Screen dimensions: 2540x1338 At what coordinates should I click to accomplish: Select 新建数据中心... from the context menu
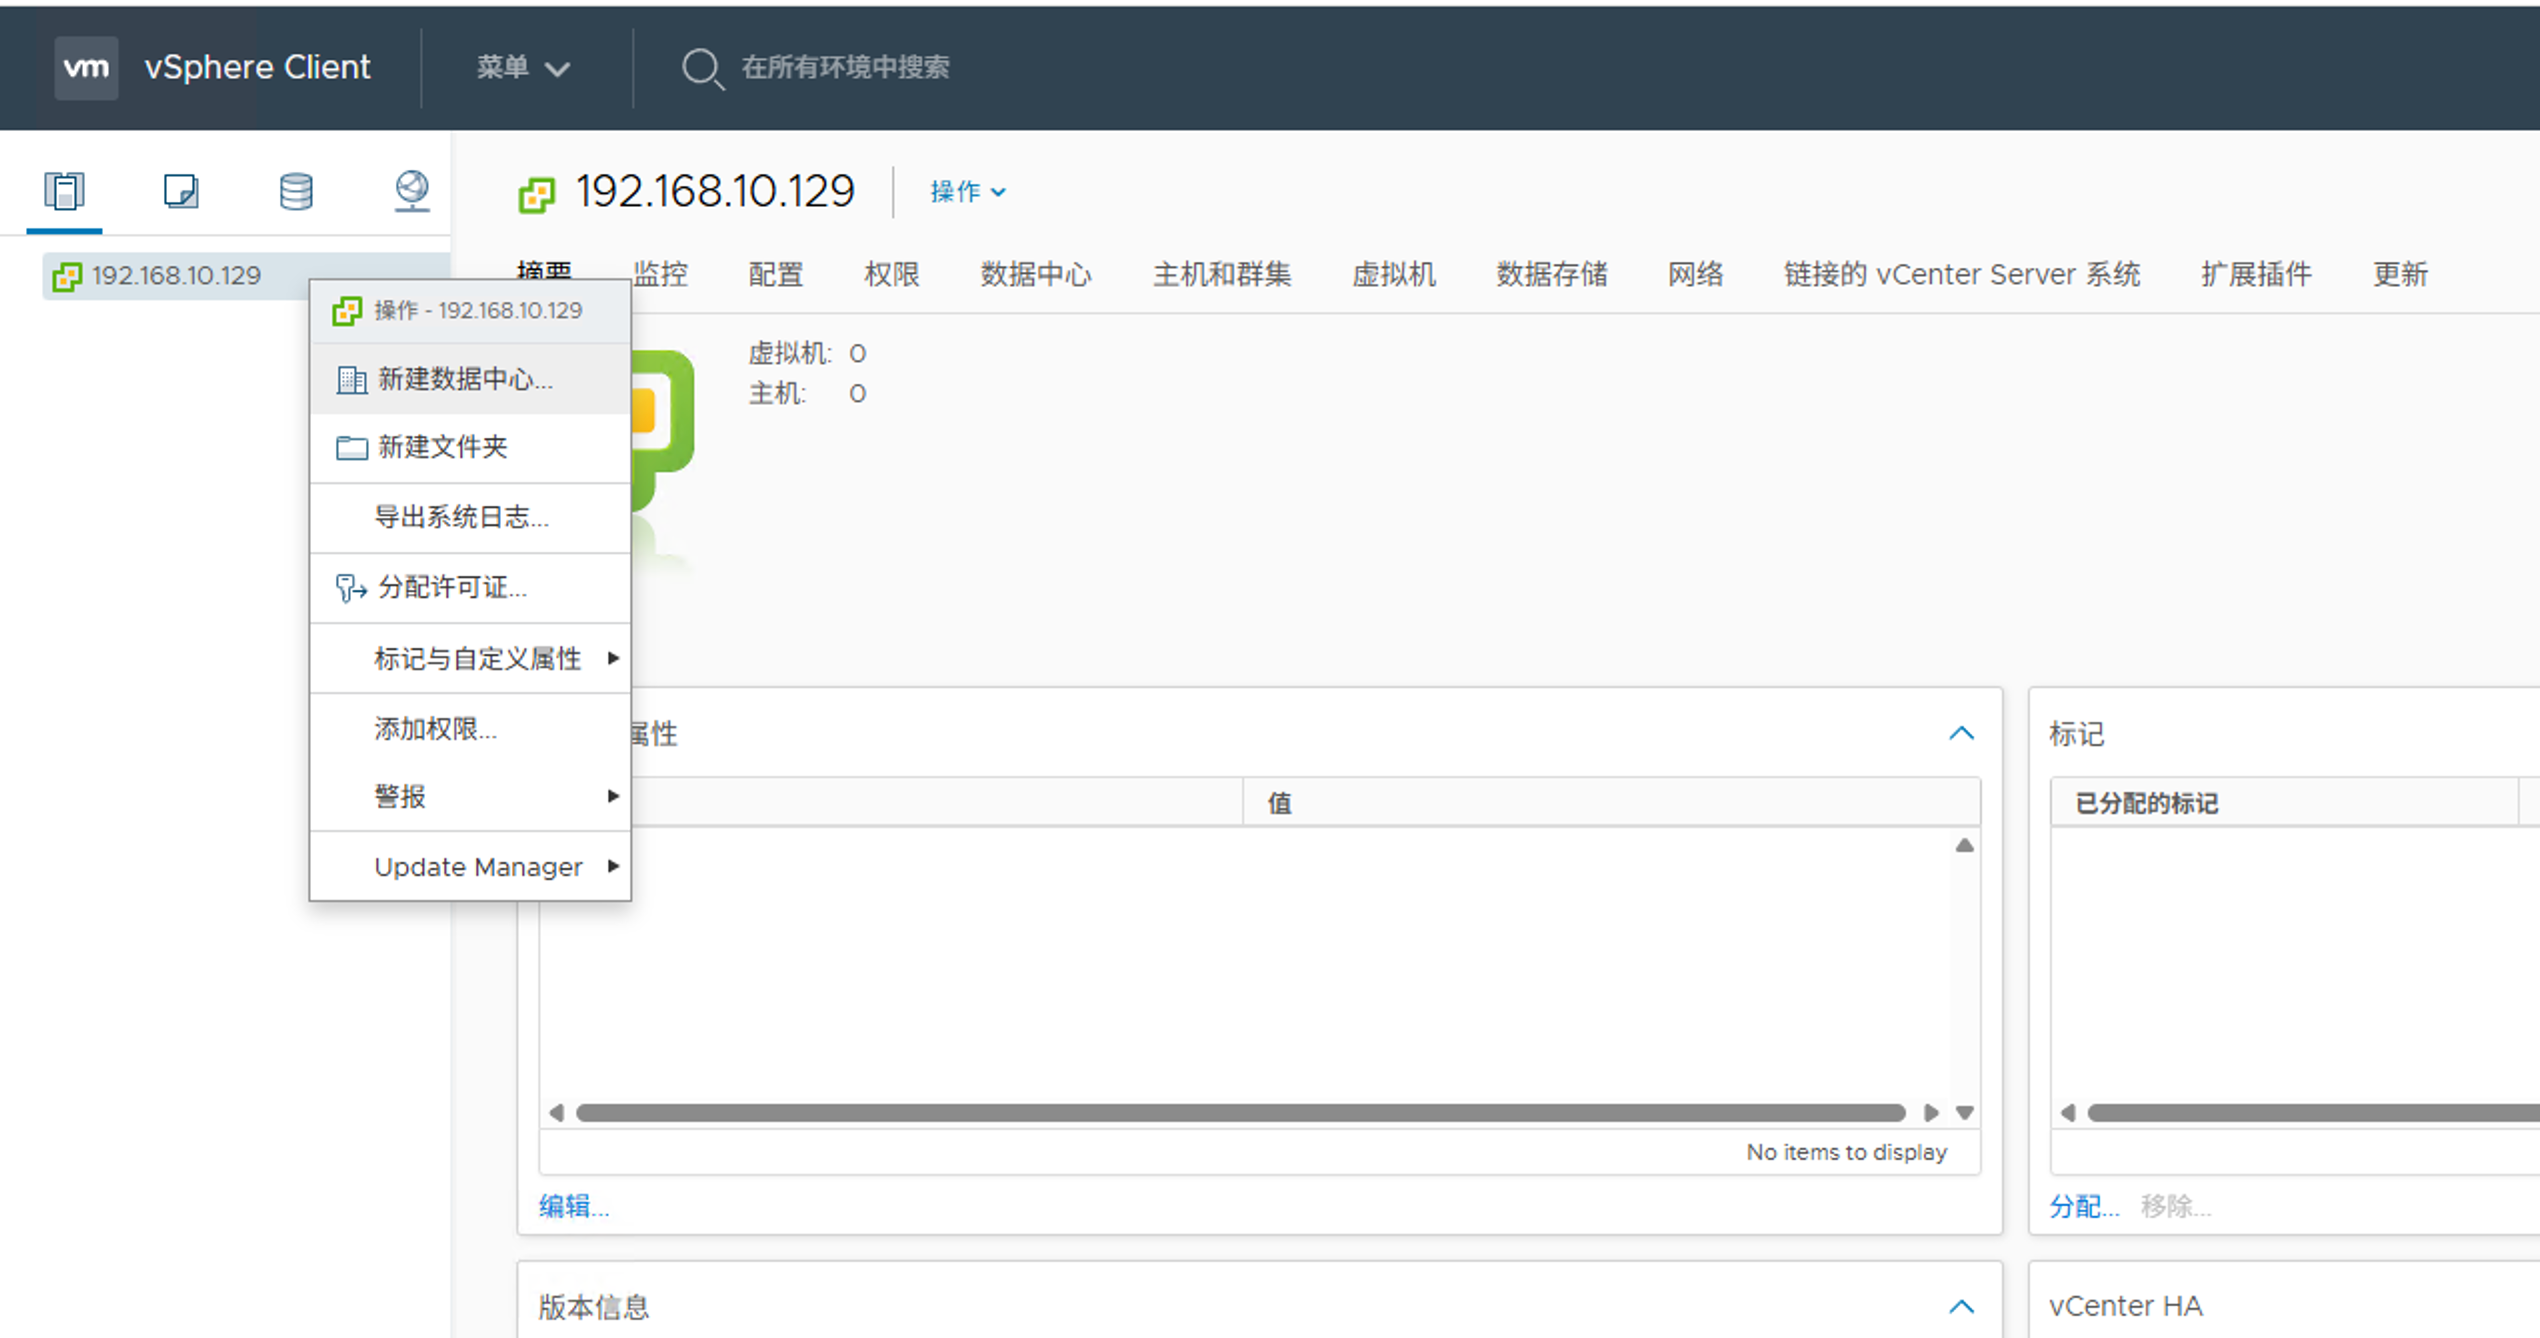[x=470, y=379]
